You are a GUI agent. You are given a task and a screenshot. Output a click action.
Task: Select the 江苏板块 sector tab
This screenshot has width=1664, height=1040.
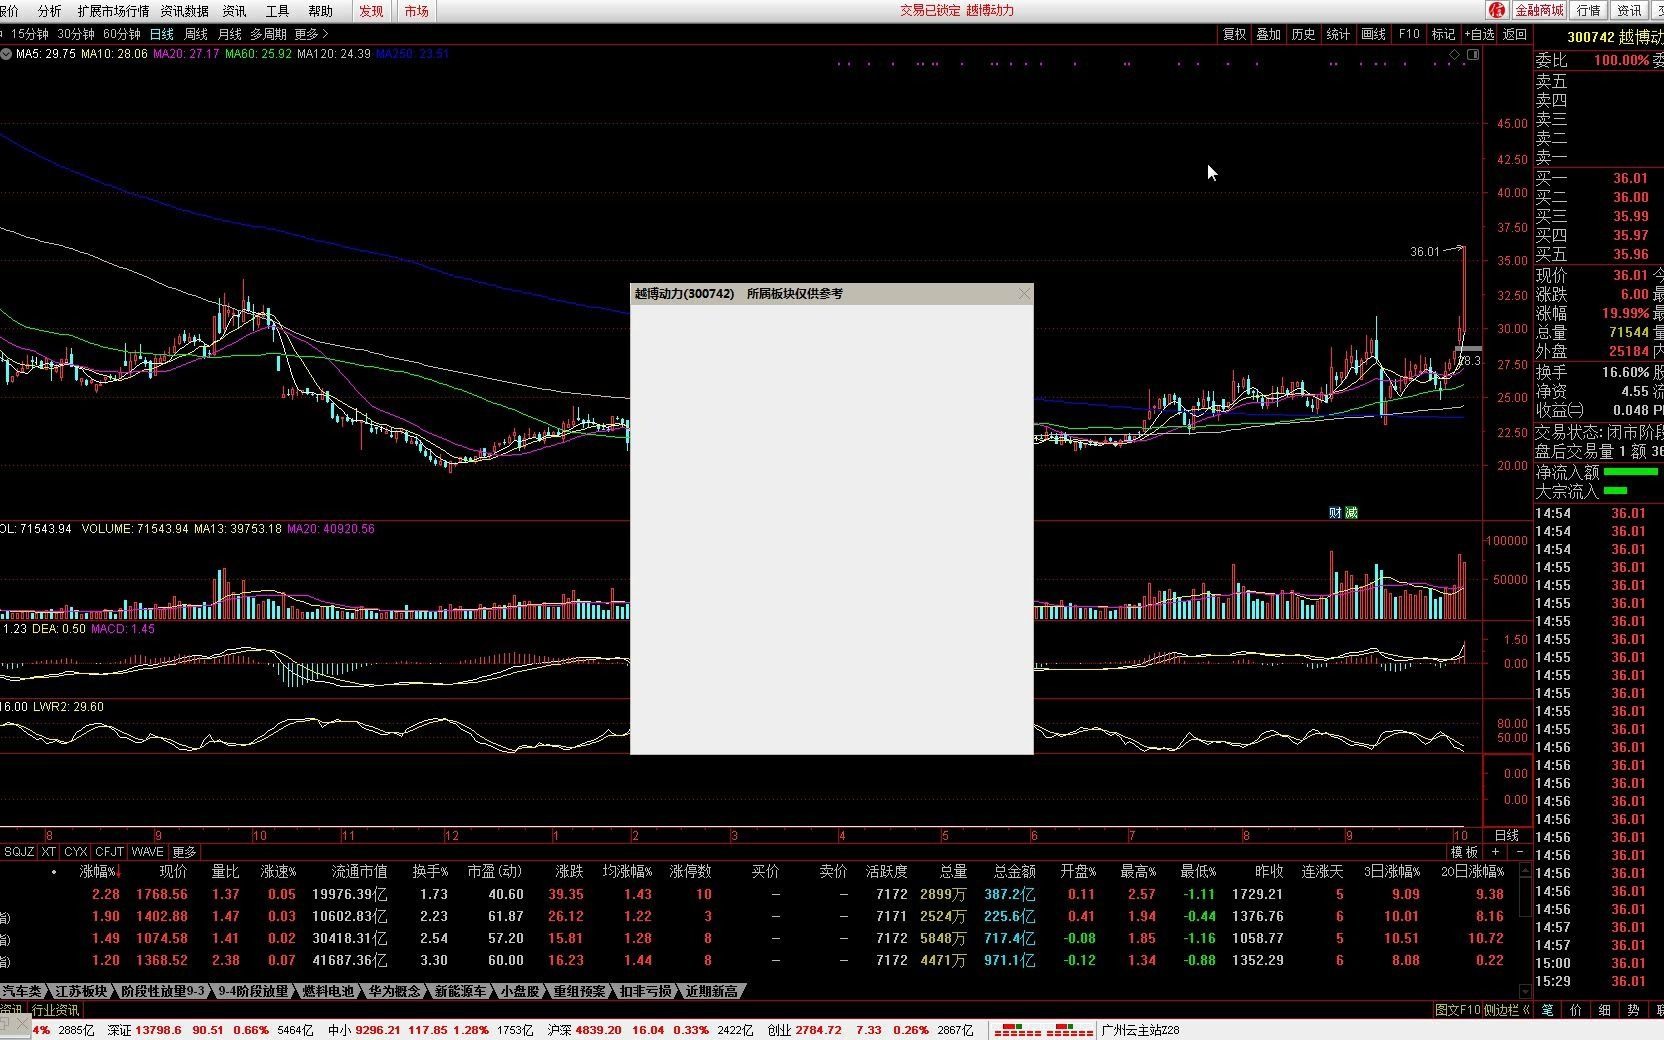81,991
